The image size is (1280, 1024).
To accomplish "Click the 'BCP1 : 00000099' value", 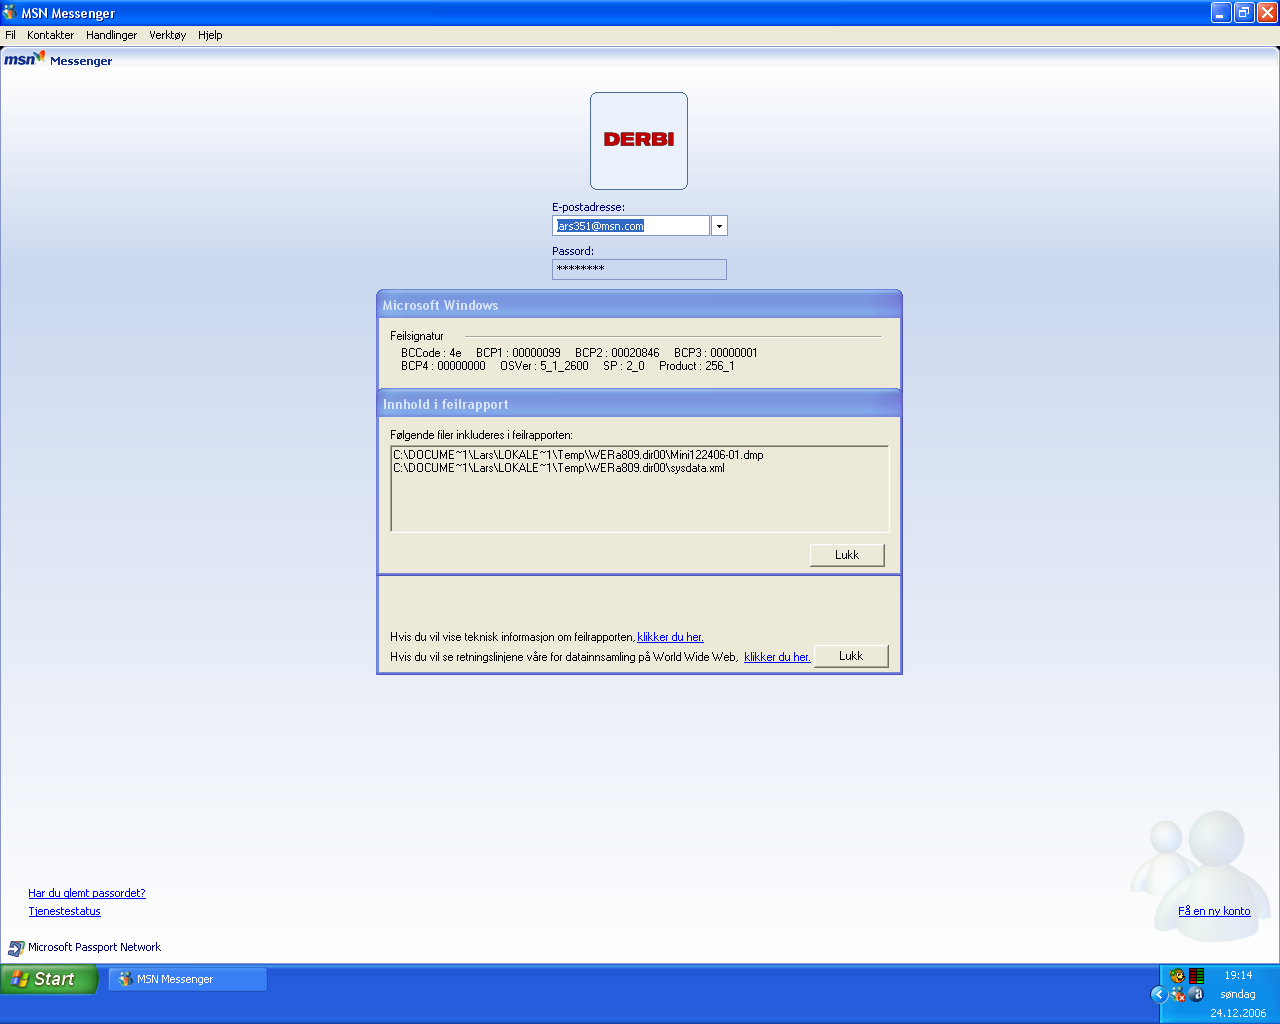I will pyautogui.click(x=518, y=353).
